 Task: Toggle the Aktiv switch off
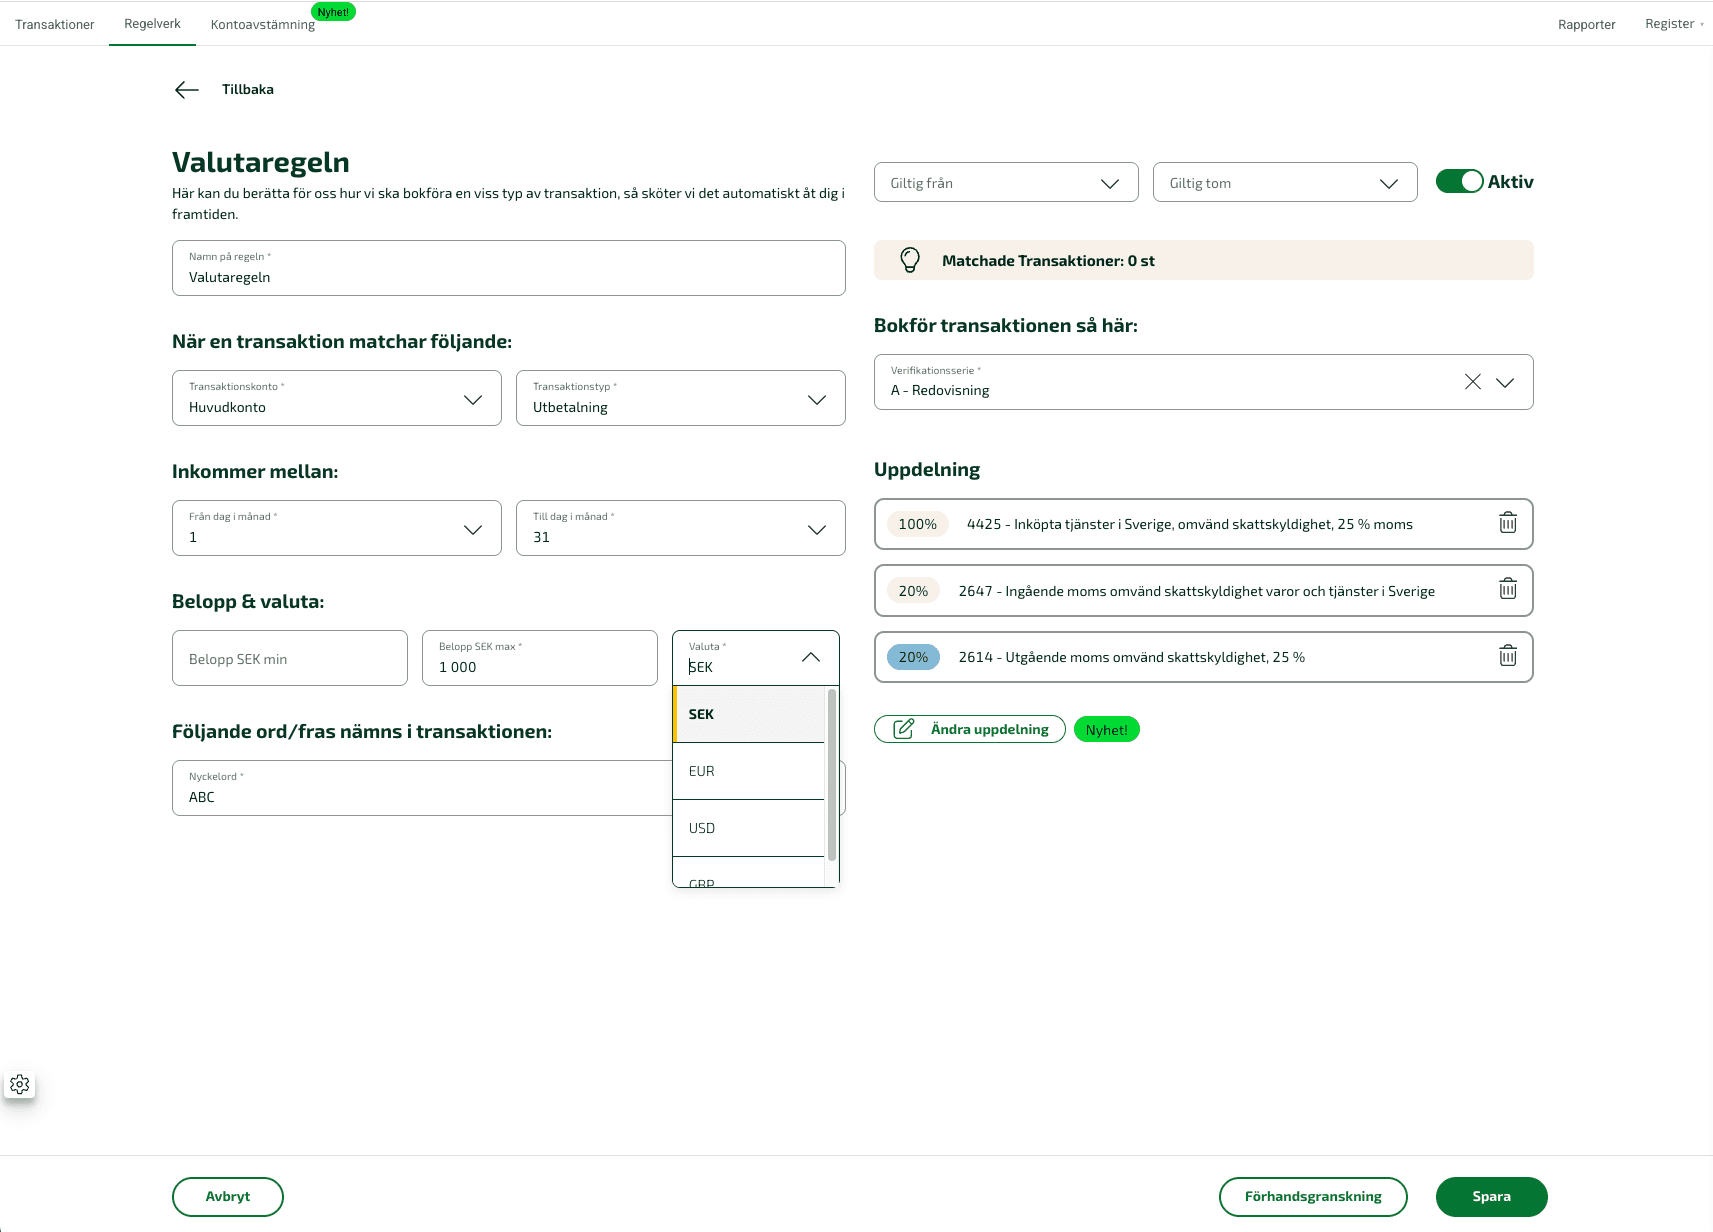[1459, 181]
